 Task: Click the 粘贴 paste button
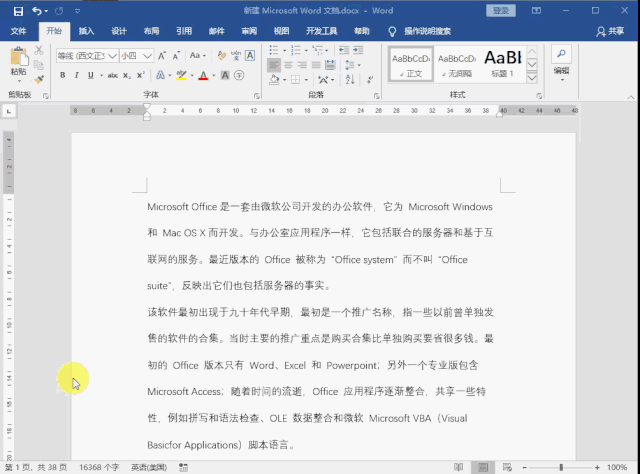(18, 61)
